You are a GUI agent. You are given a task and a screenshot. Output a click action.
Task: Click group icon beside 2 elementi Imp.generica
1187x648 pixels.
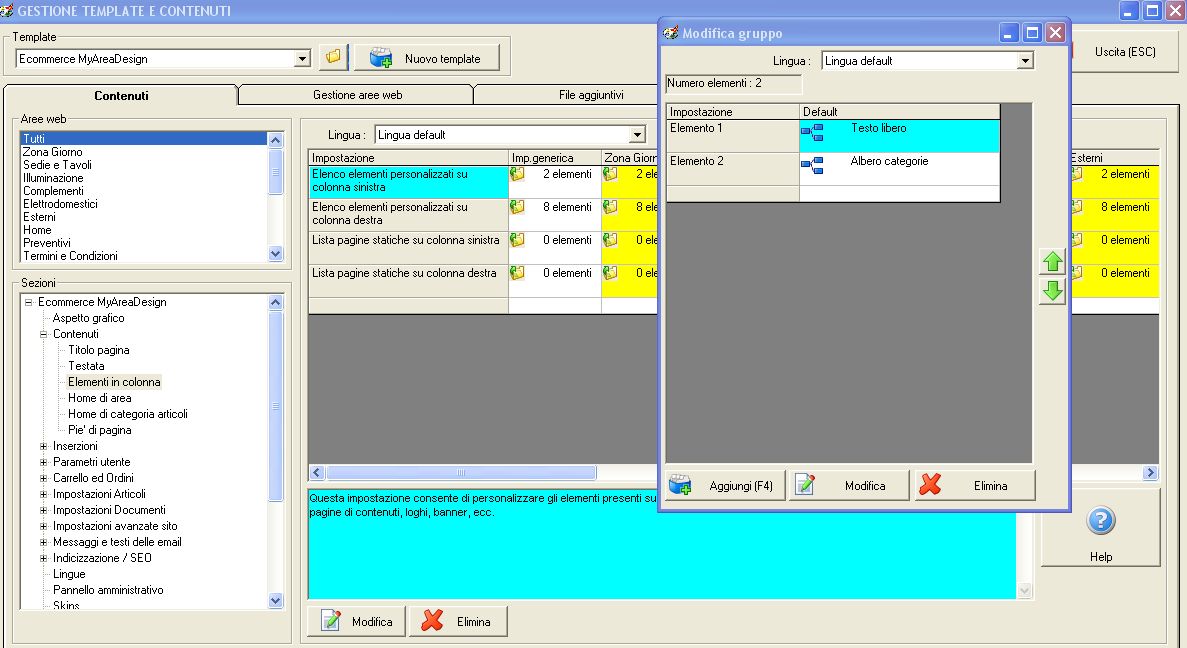517,174
